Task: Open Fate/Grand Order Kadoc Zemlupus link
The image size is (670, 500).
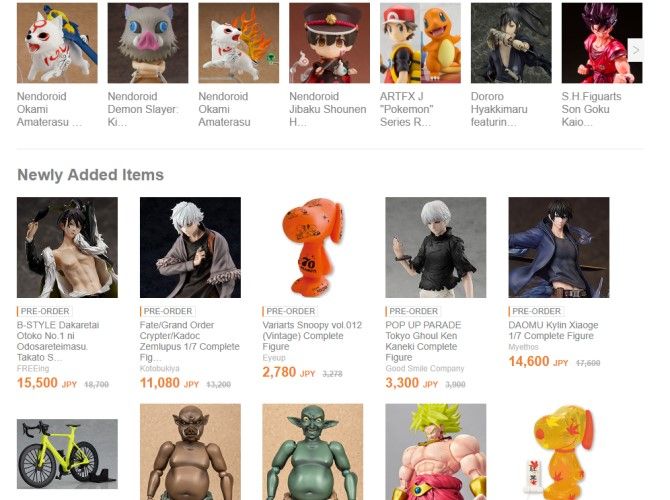Action: click(x=189, y=341)
